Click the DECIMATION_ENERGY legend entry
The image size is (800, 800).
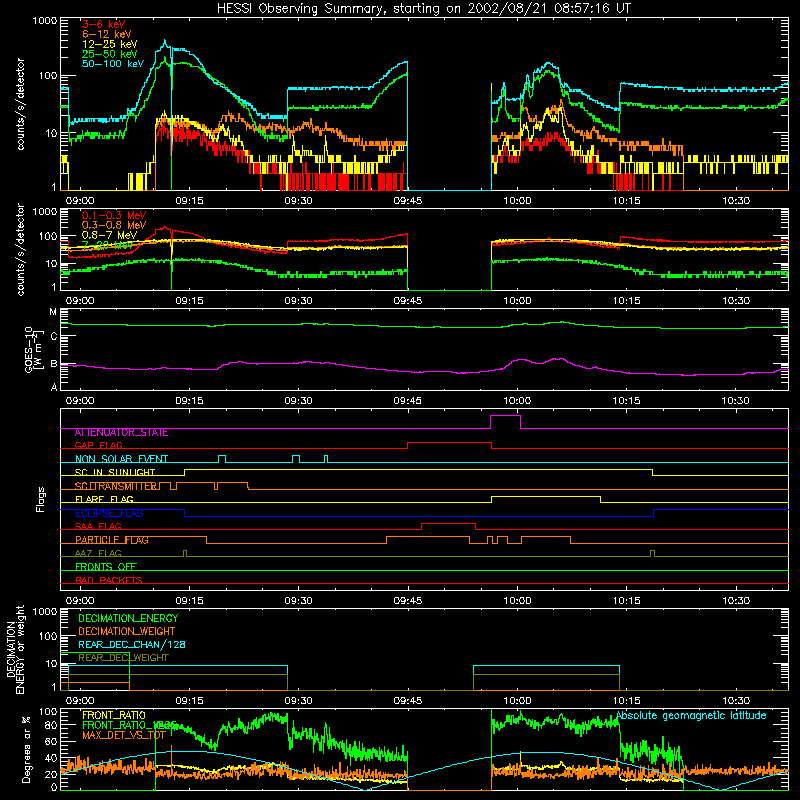coord(128,618)
